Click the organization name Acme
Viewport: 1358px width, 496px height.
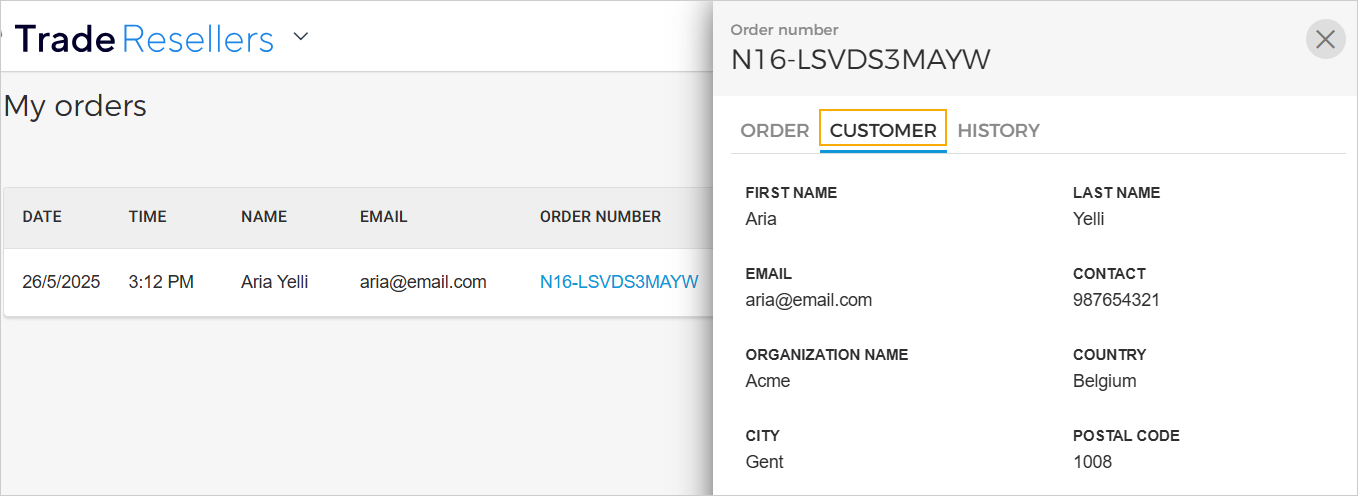[x=768, y=381]
